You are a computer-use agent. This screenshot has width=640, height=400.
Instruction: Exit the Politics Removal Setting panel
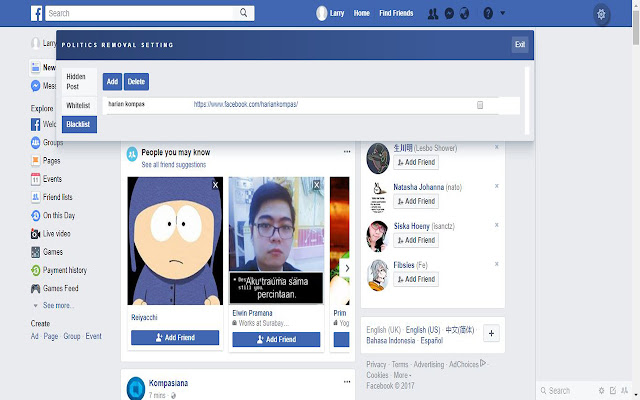tap(520, 44)
